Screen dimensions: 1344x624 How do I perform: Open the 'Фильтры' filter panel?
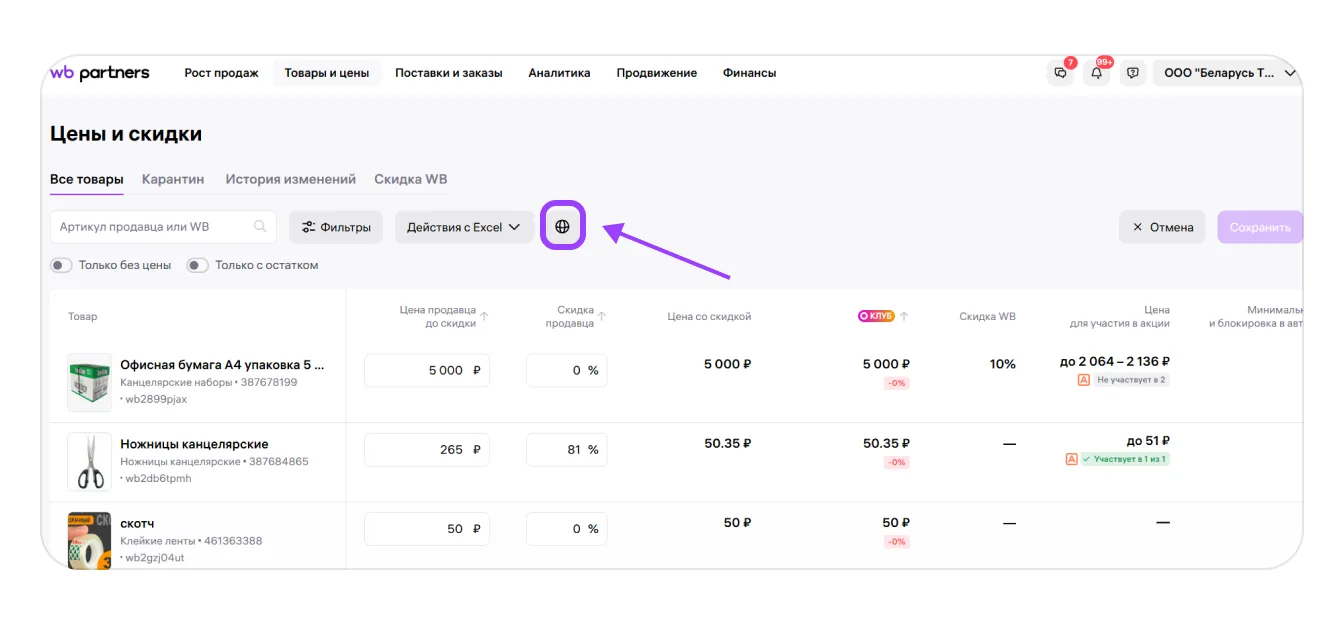(x=337, y=227)
